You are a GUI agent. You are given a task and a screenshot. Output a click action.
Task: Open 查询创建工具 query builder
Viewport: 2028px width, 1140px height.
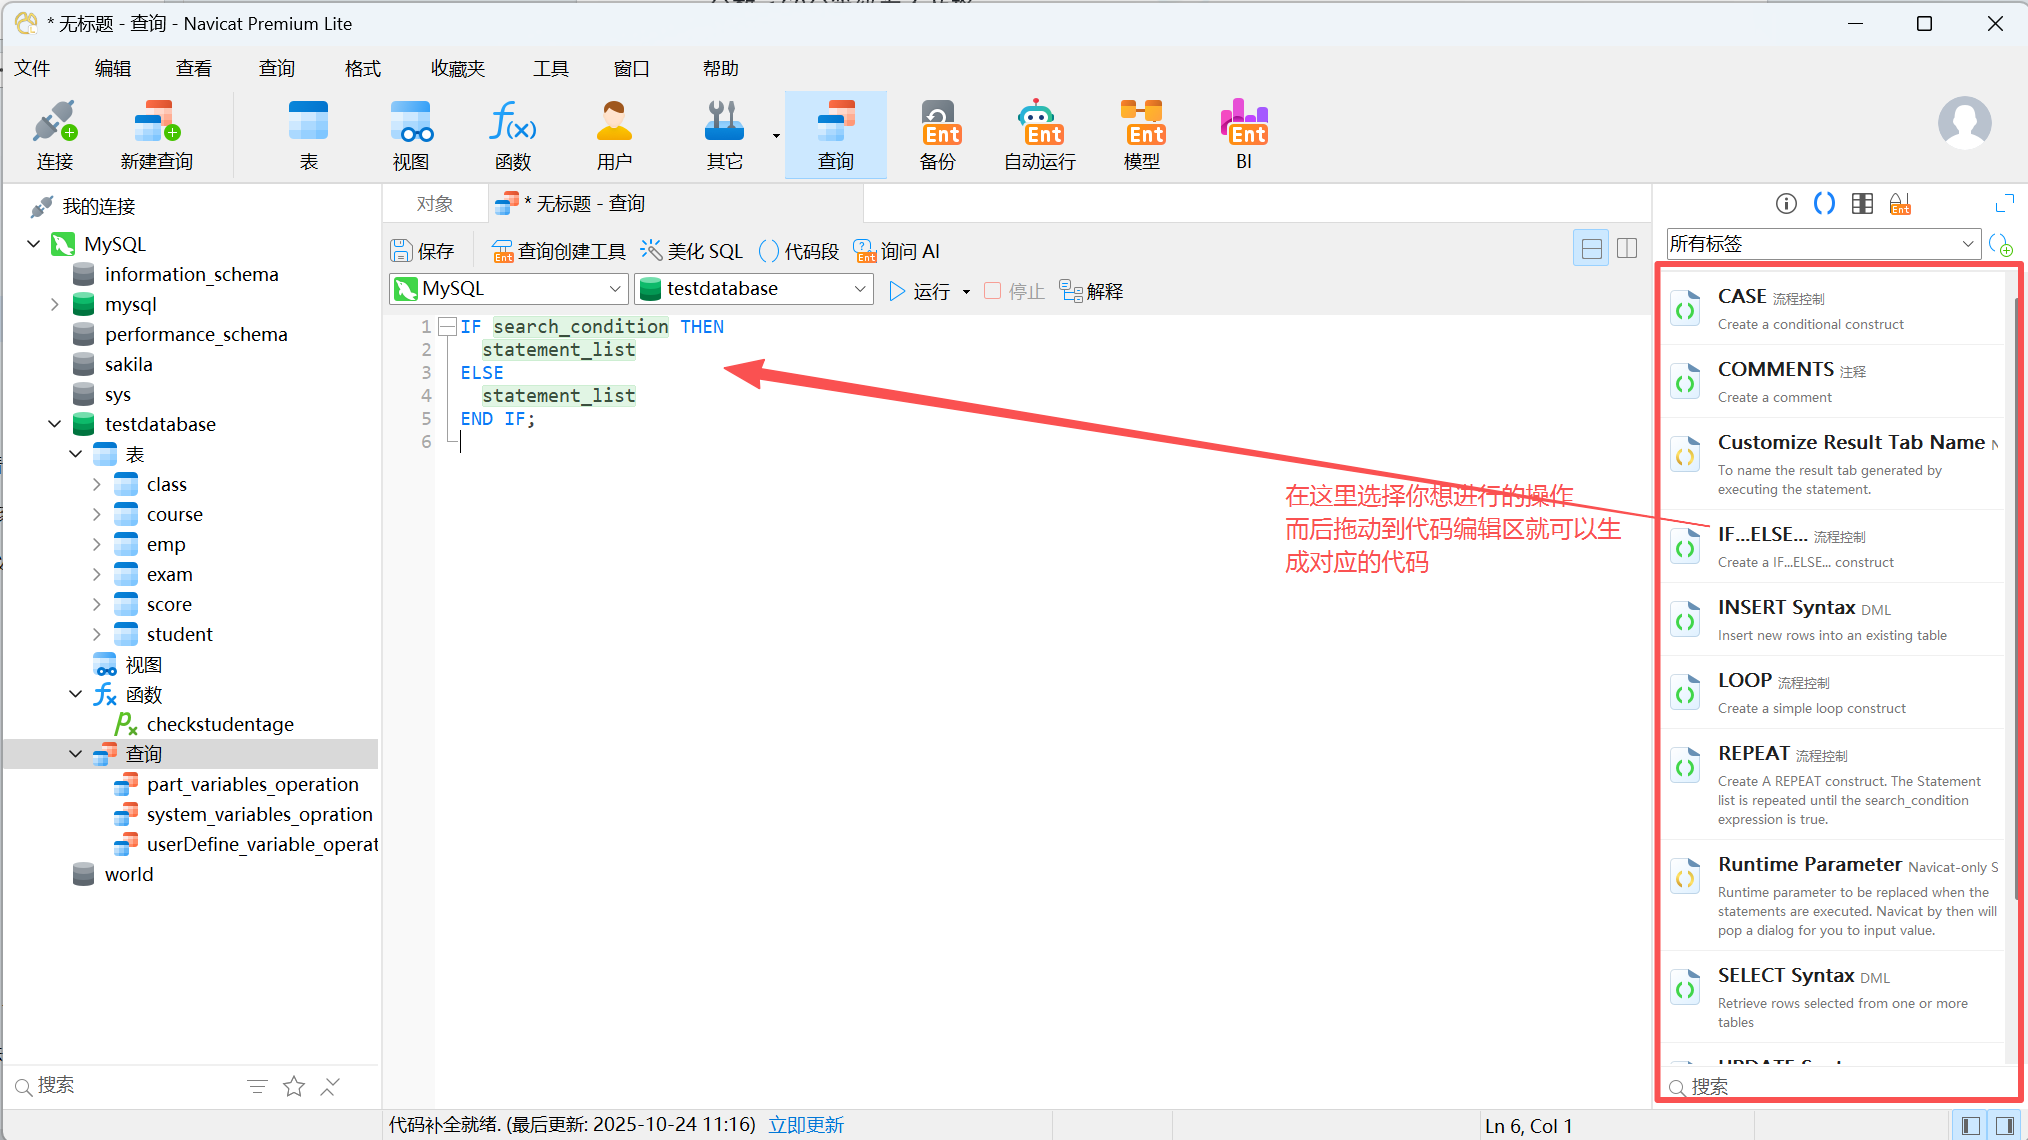pos(559,251)
